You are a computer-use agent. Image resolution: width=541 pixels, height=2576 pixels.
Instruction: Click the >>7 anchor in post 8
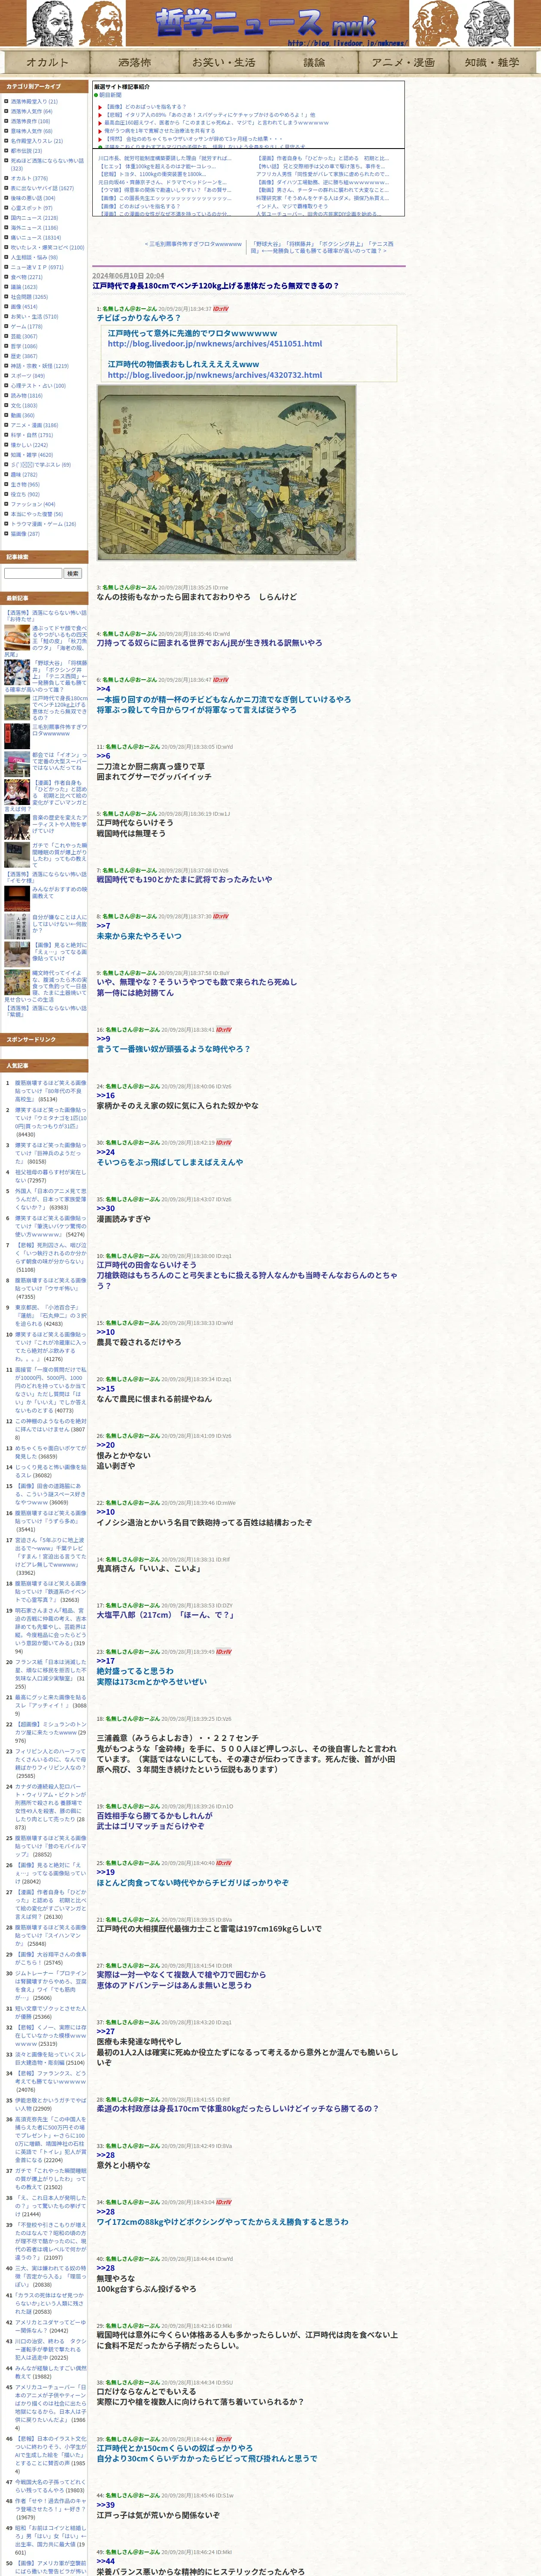(103, 925)
